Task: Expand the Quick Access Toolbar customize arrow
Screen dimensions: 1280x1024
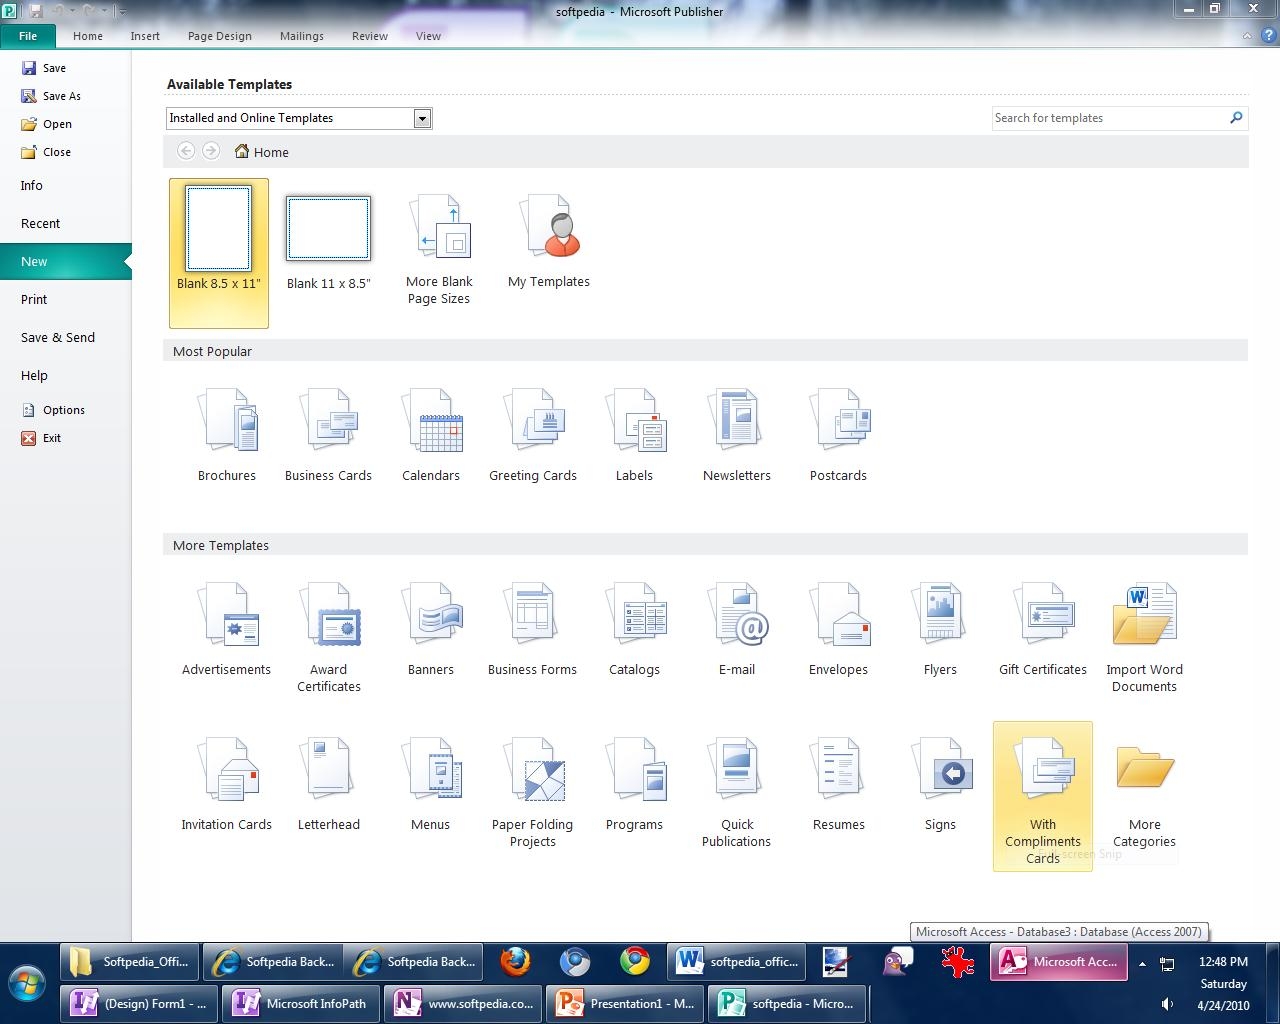Action: coord(122,12)
